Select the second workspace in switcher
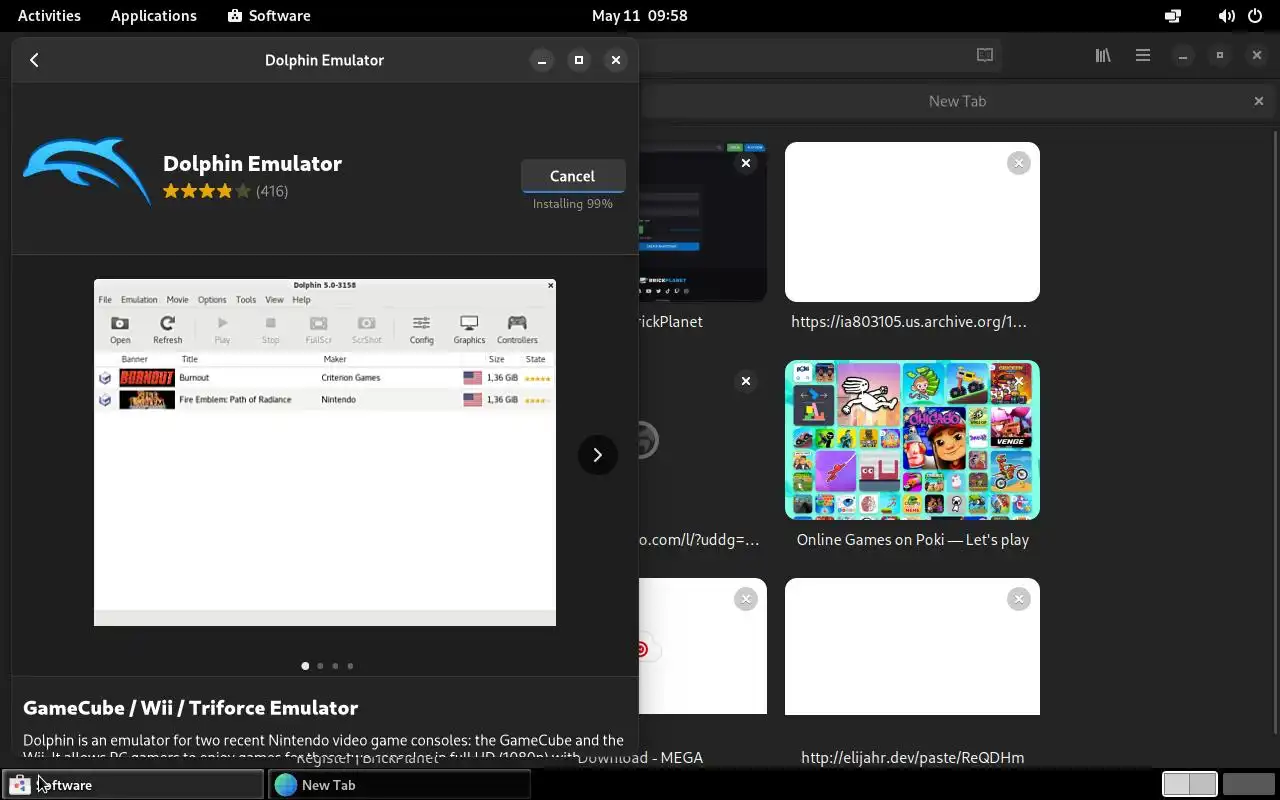Viewport: 1280px width, 800px height. point(1249,785)
